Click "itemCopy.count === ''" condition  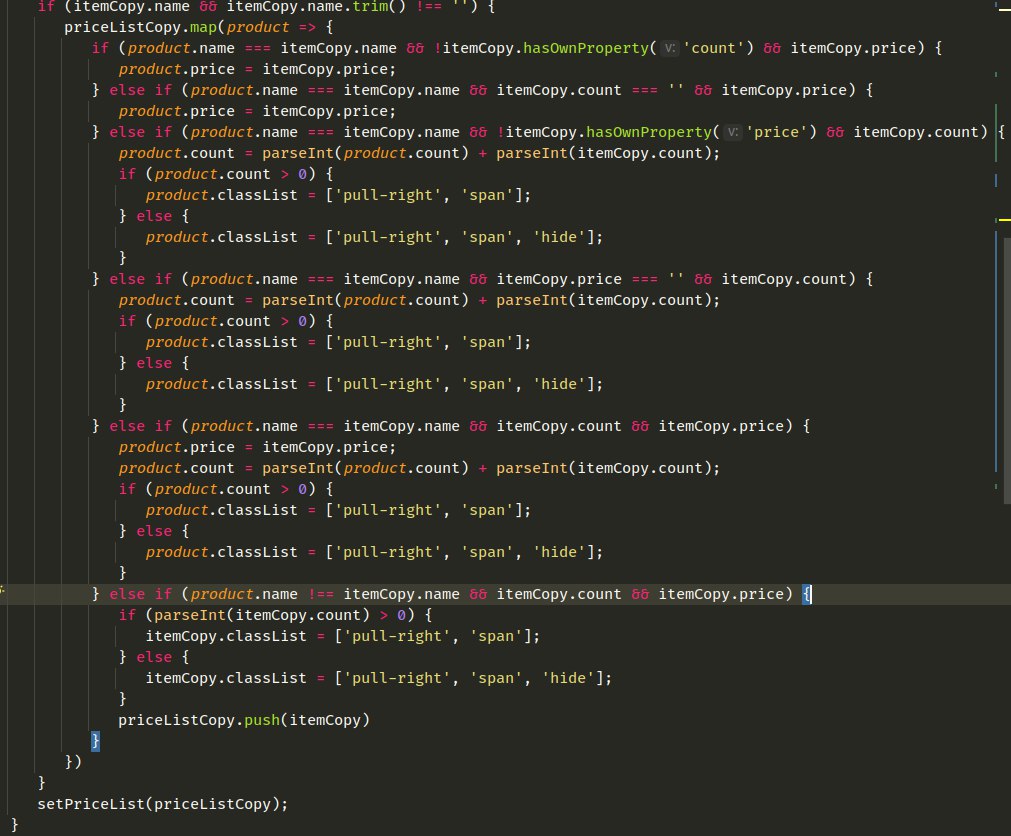click(x=590, y=90)
